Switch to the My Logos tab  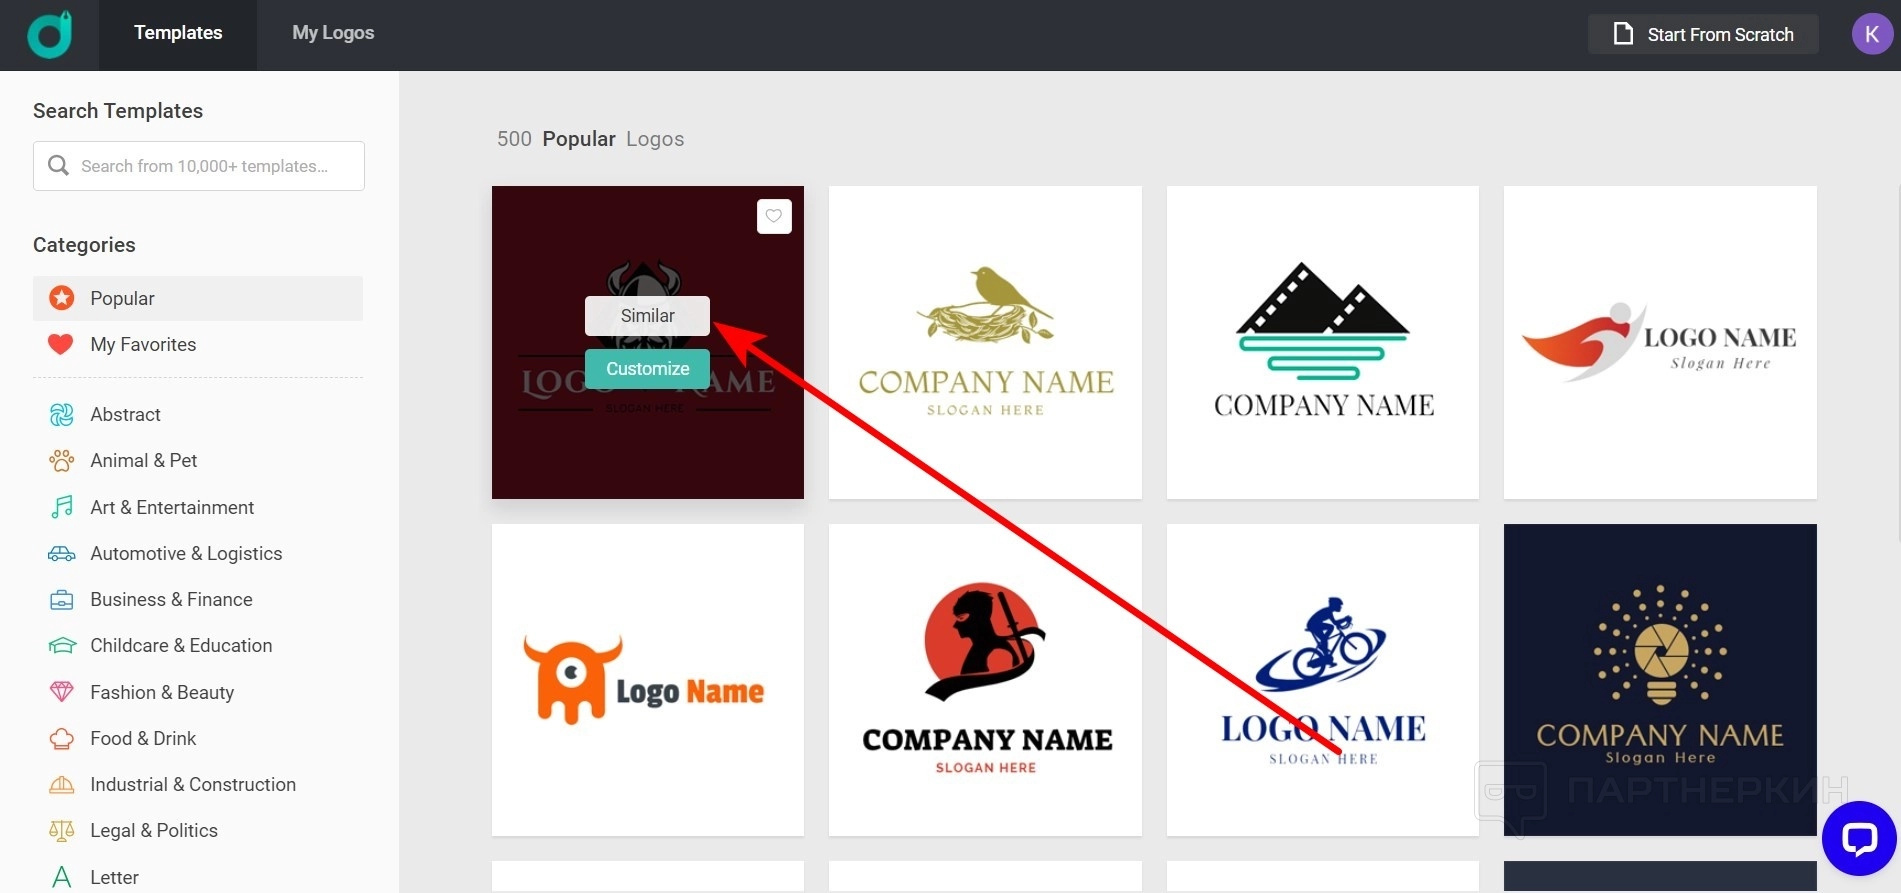pyautogui.click(x=333, y=34)
